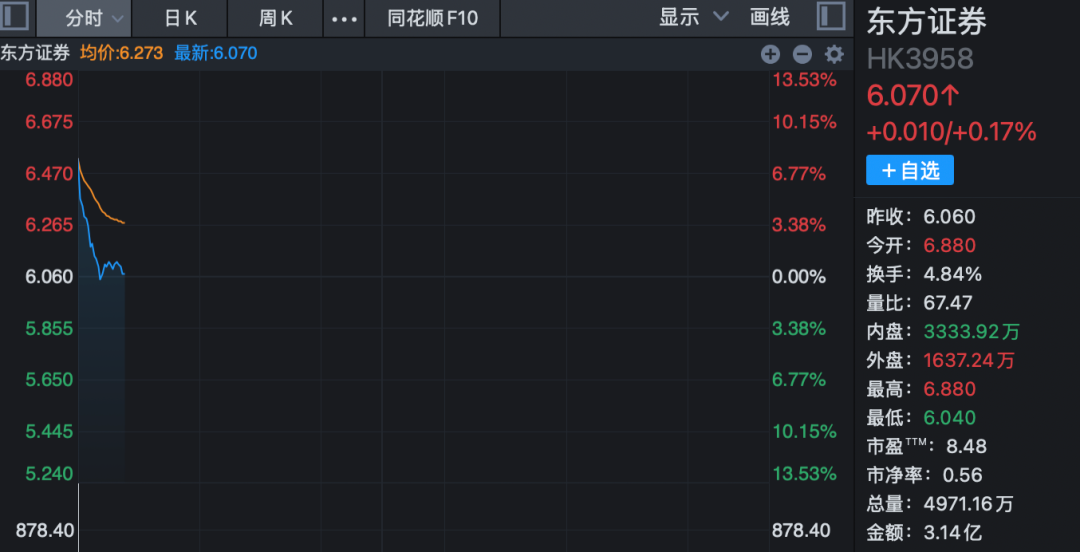Switch to the 周K tab
The width and height of the screenshot is (1080, 552).
click(276, 18)
